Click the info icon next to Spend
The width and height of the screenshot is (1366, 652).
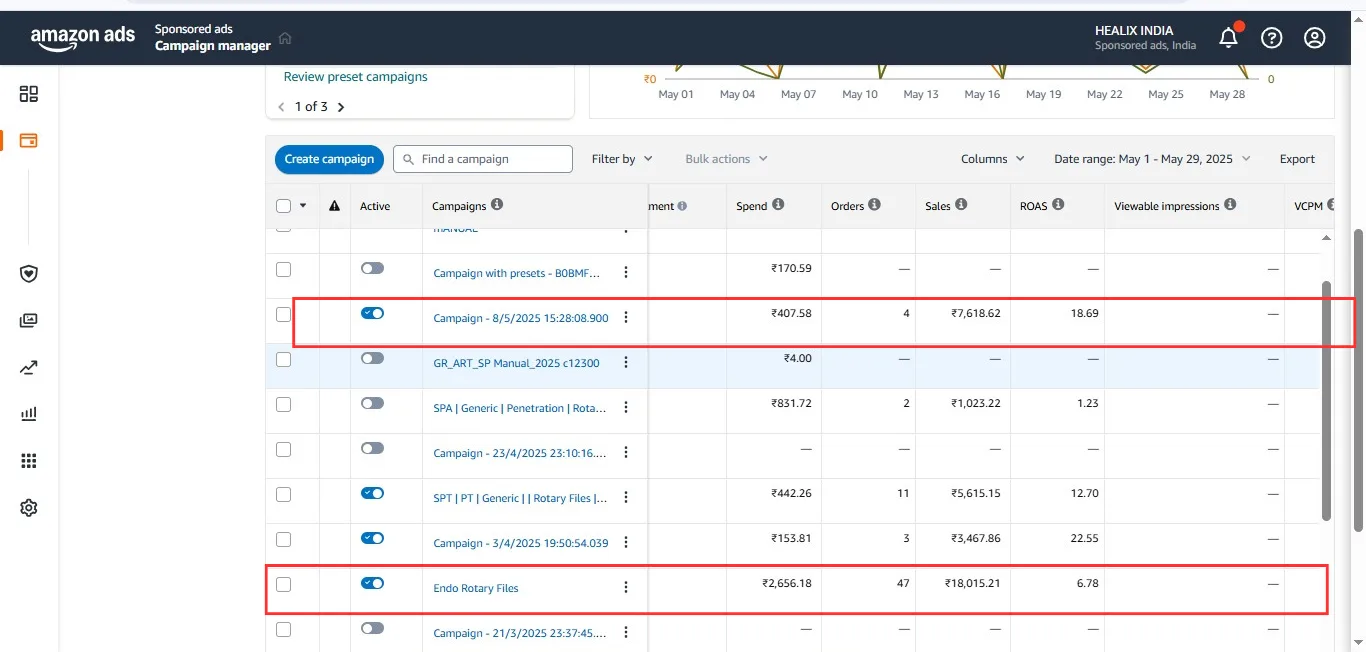tap(778, 205)
